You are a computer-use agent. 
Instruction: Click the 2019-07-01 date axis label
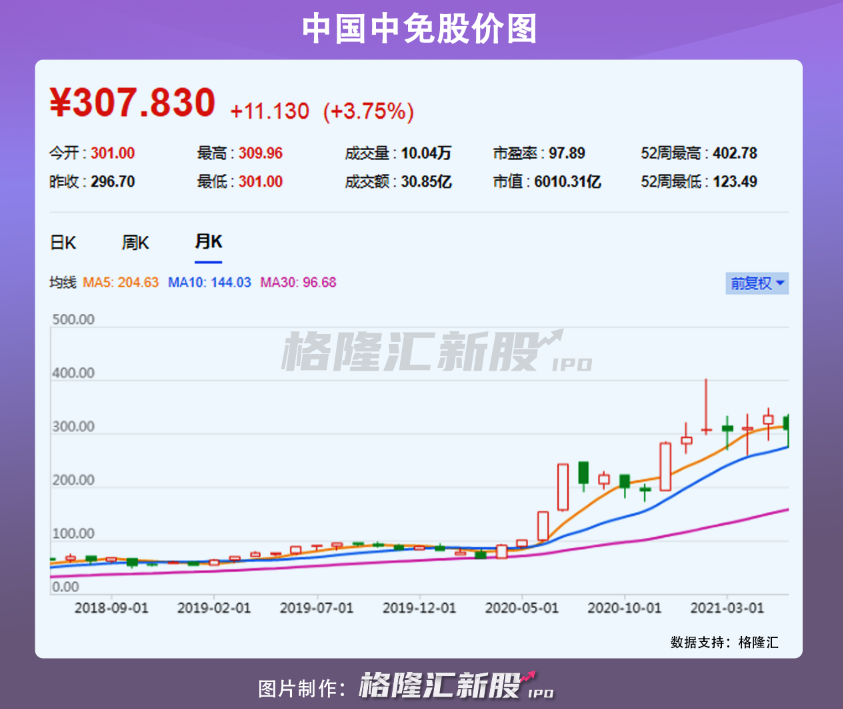pos(317,608)
